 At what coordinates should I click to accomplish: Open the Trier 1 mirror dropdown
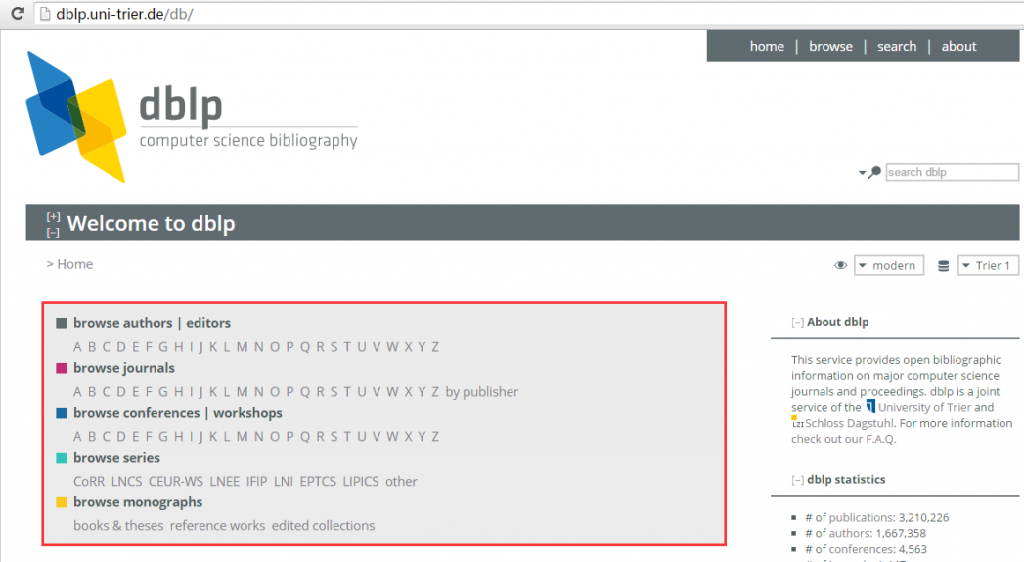point(987,266)
